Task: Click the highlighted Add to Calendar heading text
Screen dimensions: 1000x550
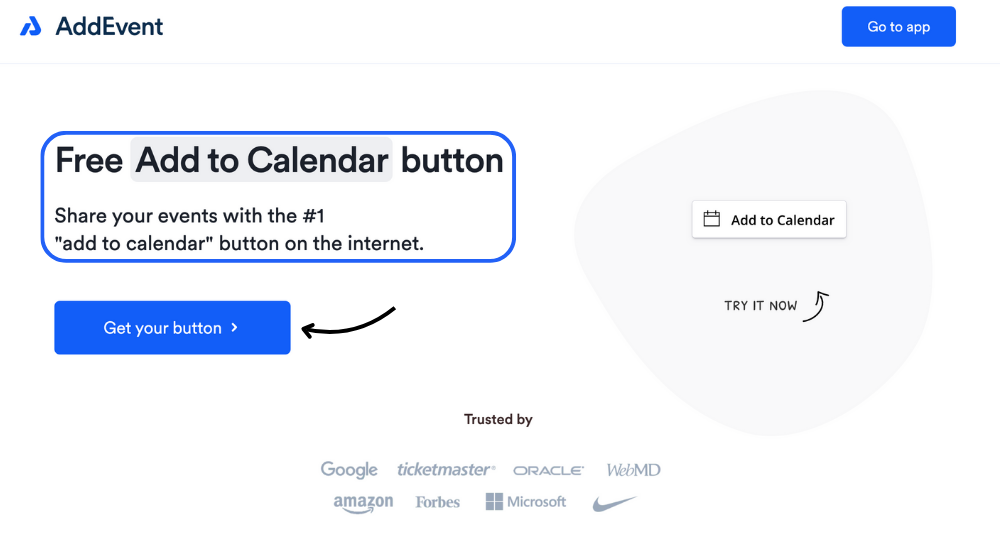Action: point(262,160)
